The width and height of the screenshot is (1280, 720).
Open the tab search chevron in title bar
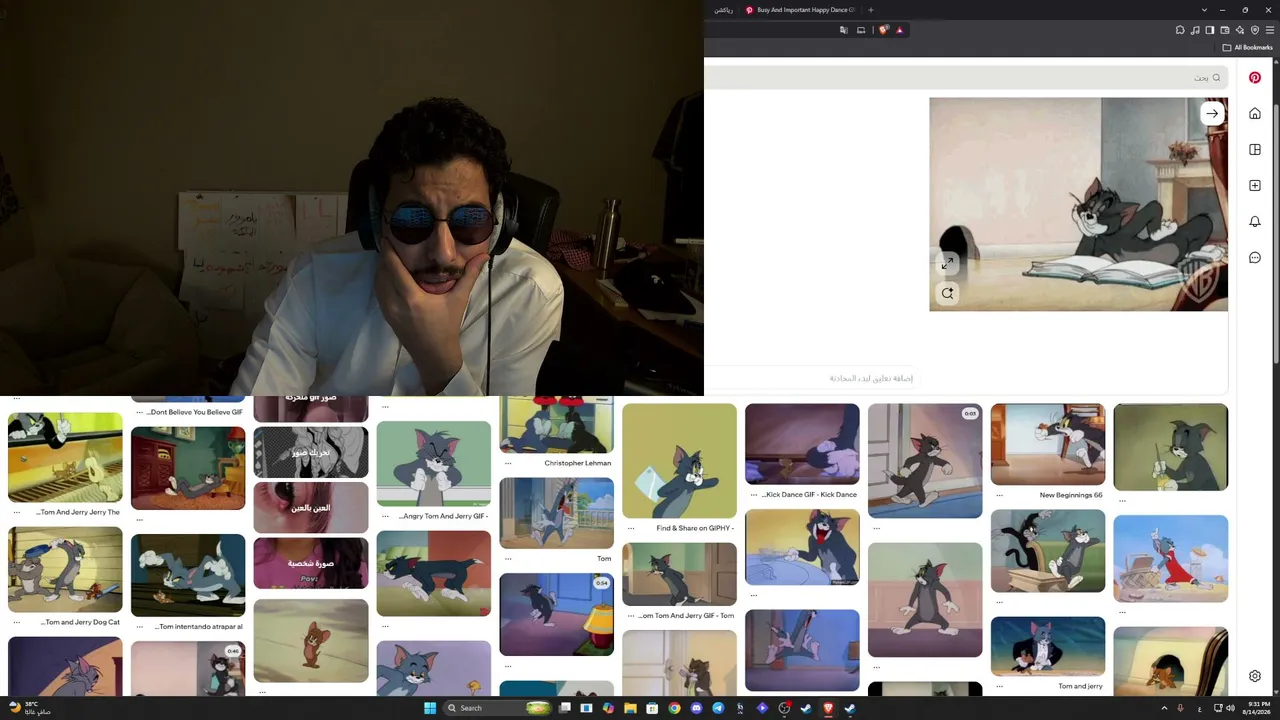click(1204, 10)
